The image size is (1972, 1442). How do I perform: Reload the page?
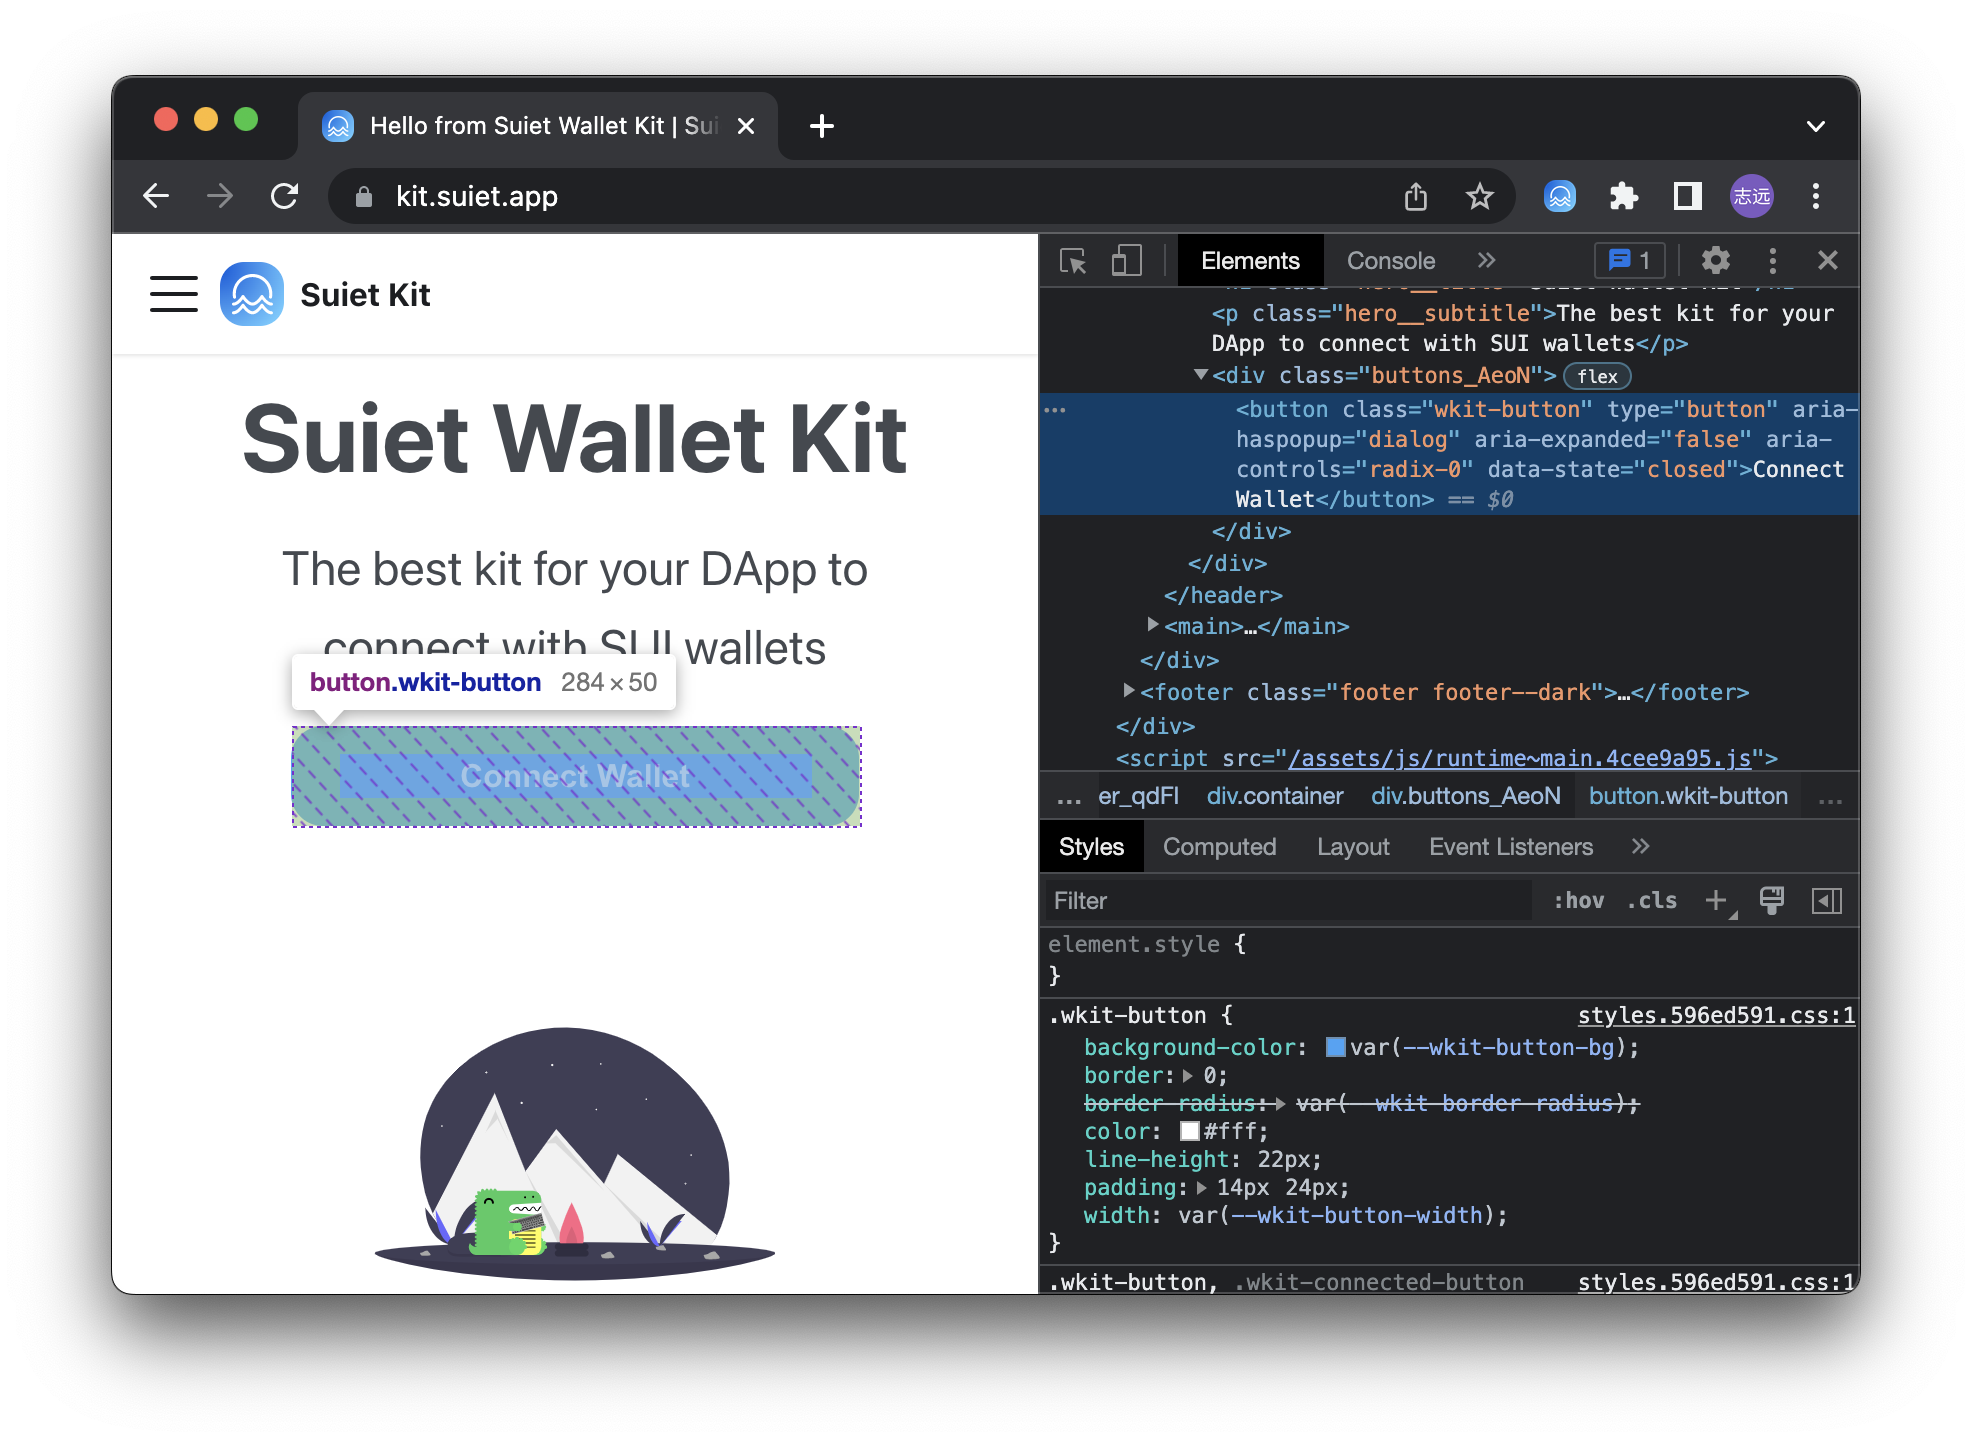(x=284, y=196)
